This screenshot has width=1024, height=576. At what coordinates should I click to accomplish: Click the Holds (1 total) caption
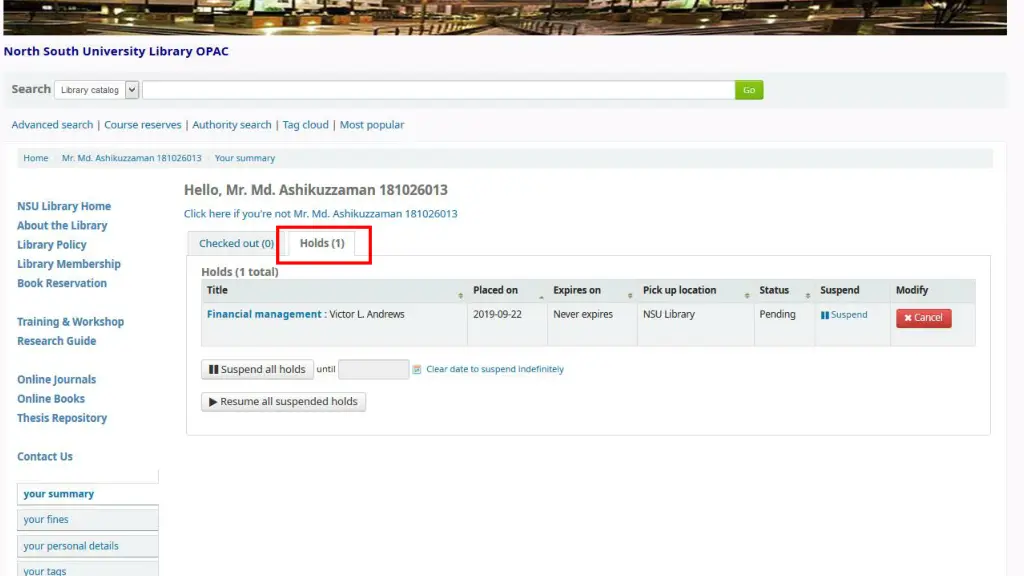(240, 272)
